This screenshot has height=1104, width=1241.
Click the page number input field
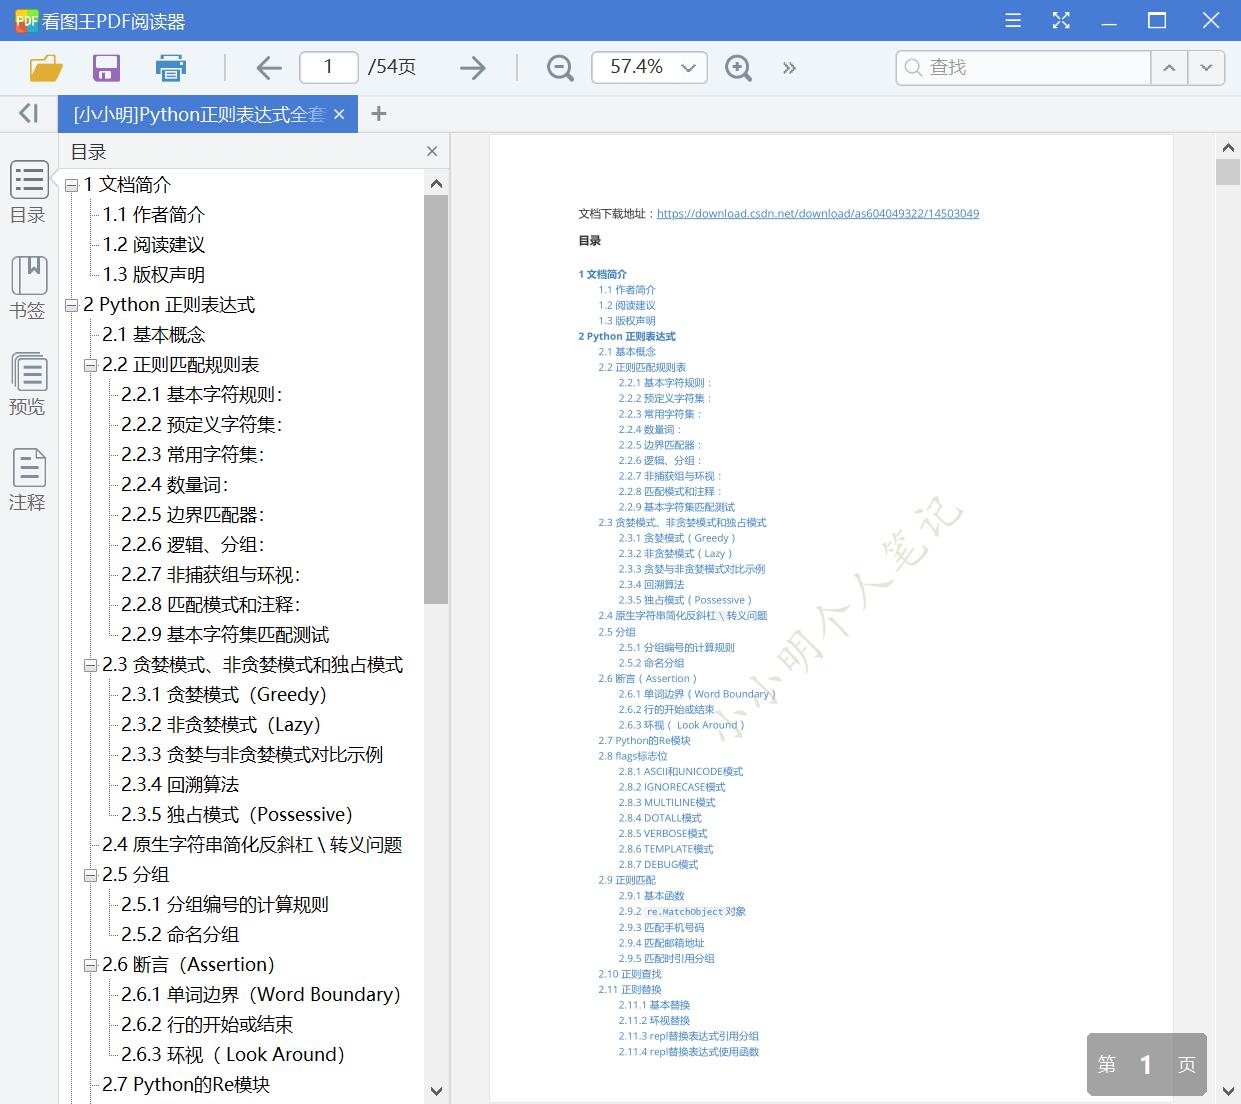pyautogui.click(x=328, y=67)
